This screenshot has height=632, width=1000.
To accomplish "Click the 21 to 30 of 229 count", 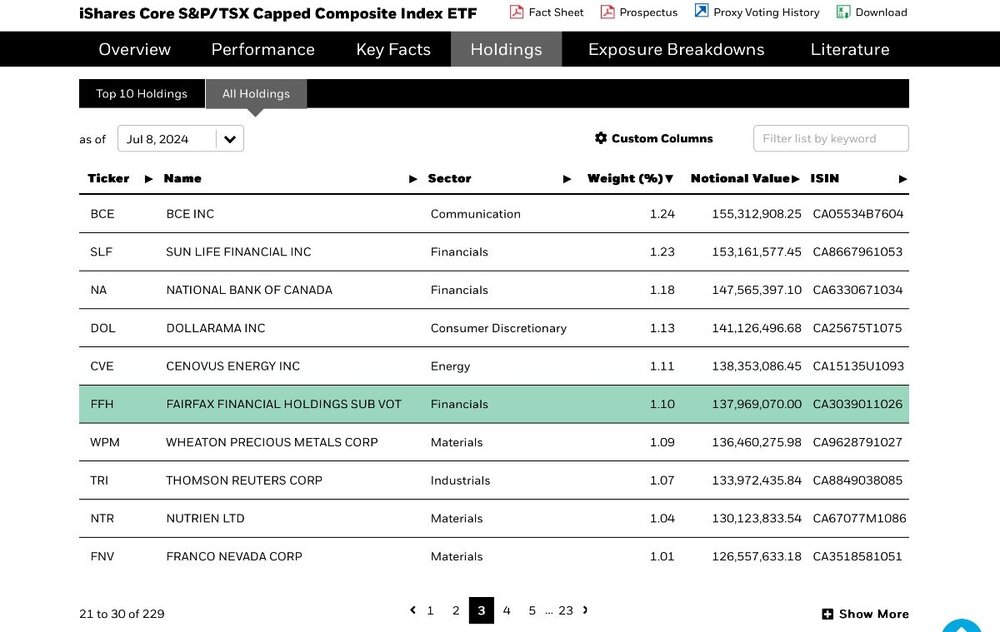I will coord(122,614).
